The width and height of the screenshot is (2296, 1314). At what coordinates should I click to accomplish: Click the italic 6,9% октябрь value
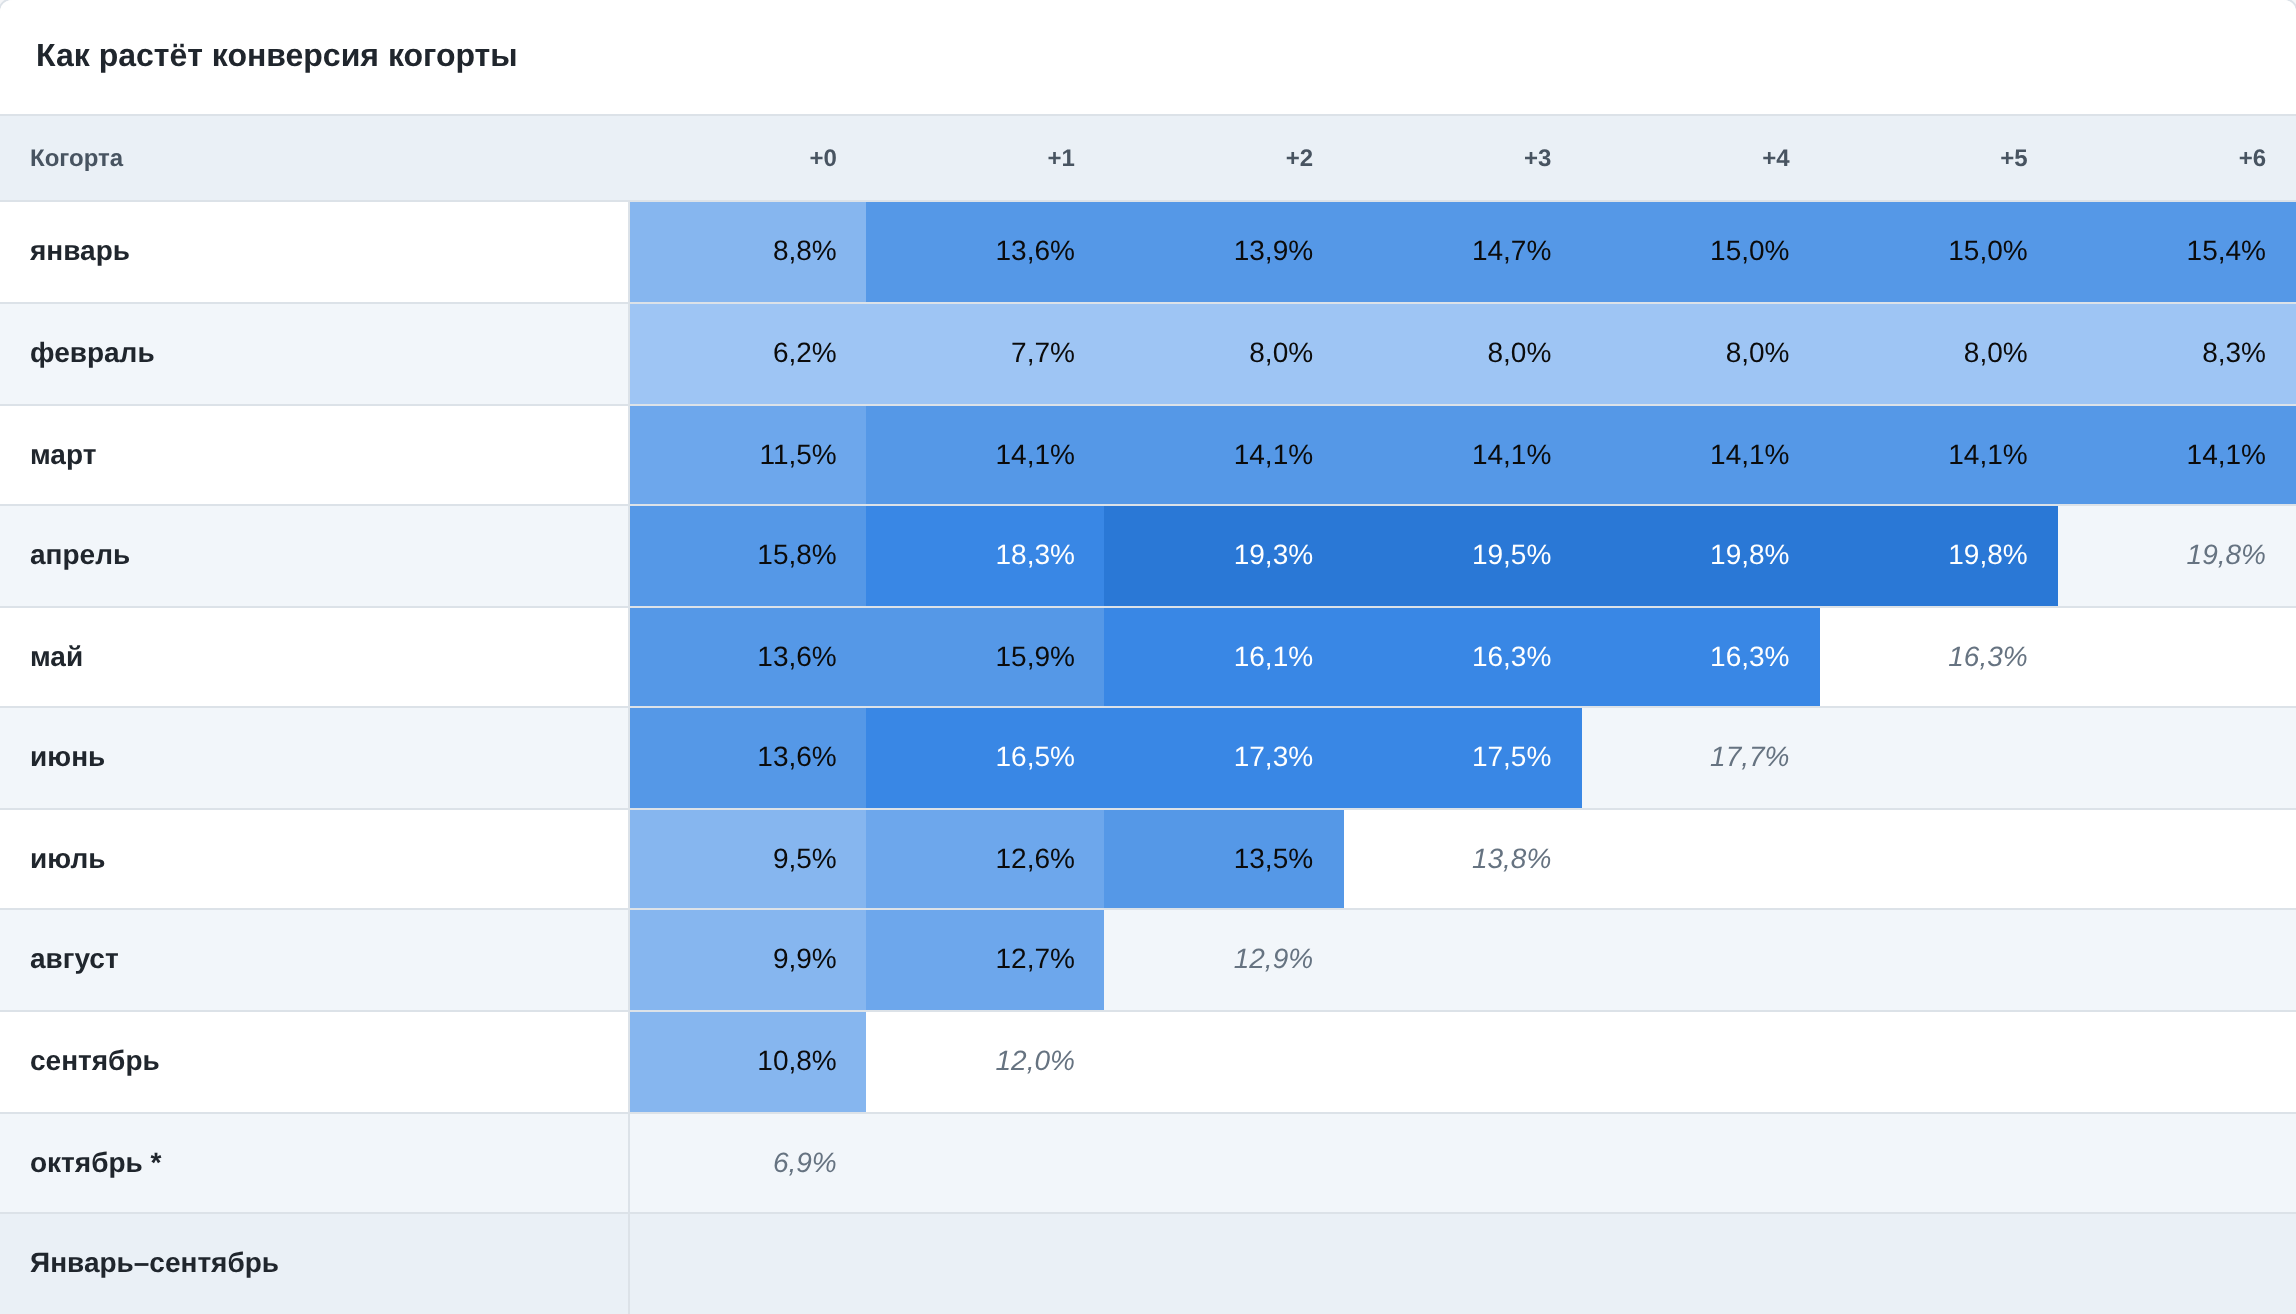[804, 1163]
